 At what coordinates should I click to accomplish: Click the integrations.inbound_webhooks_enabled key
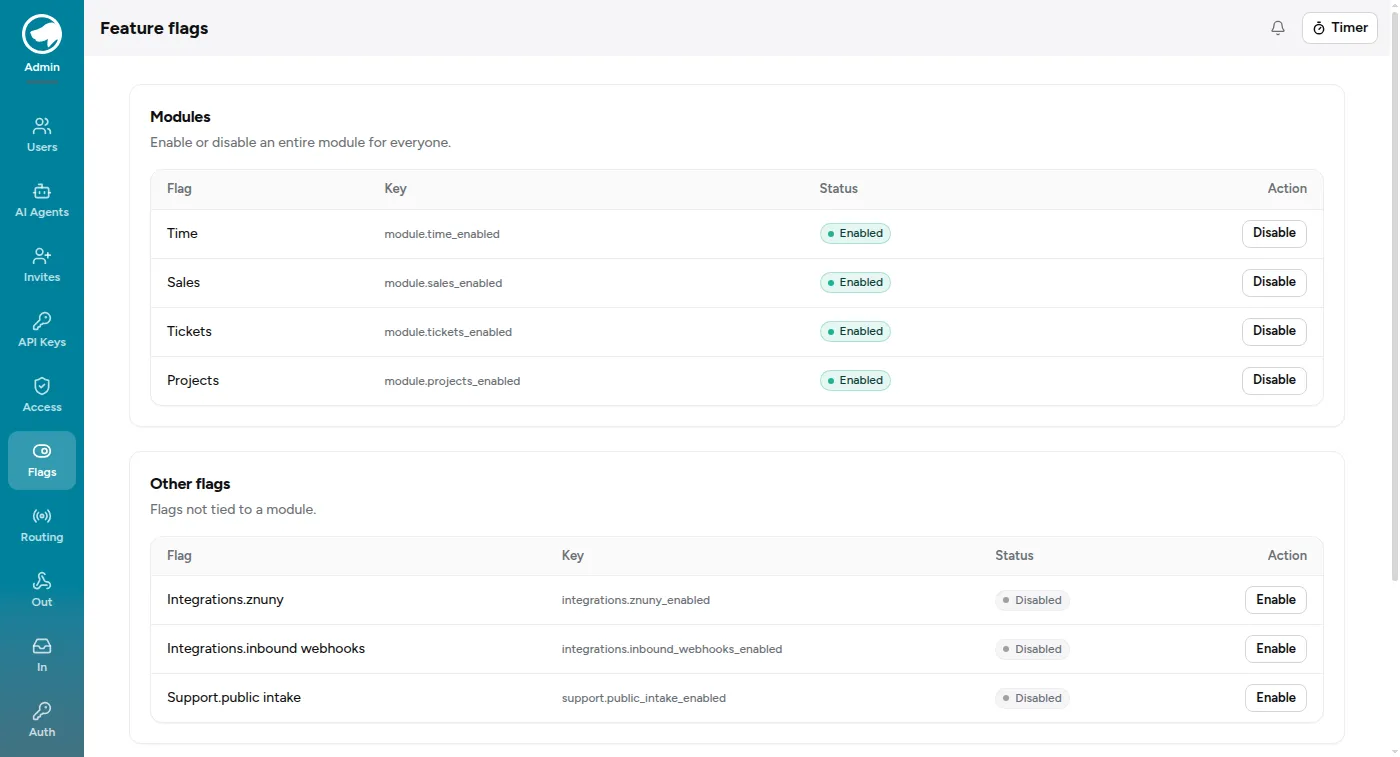pyautogui.click(x=672, y=649)
